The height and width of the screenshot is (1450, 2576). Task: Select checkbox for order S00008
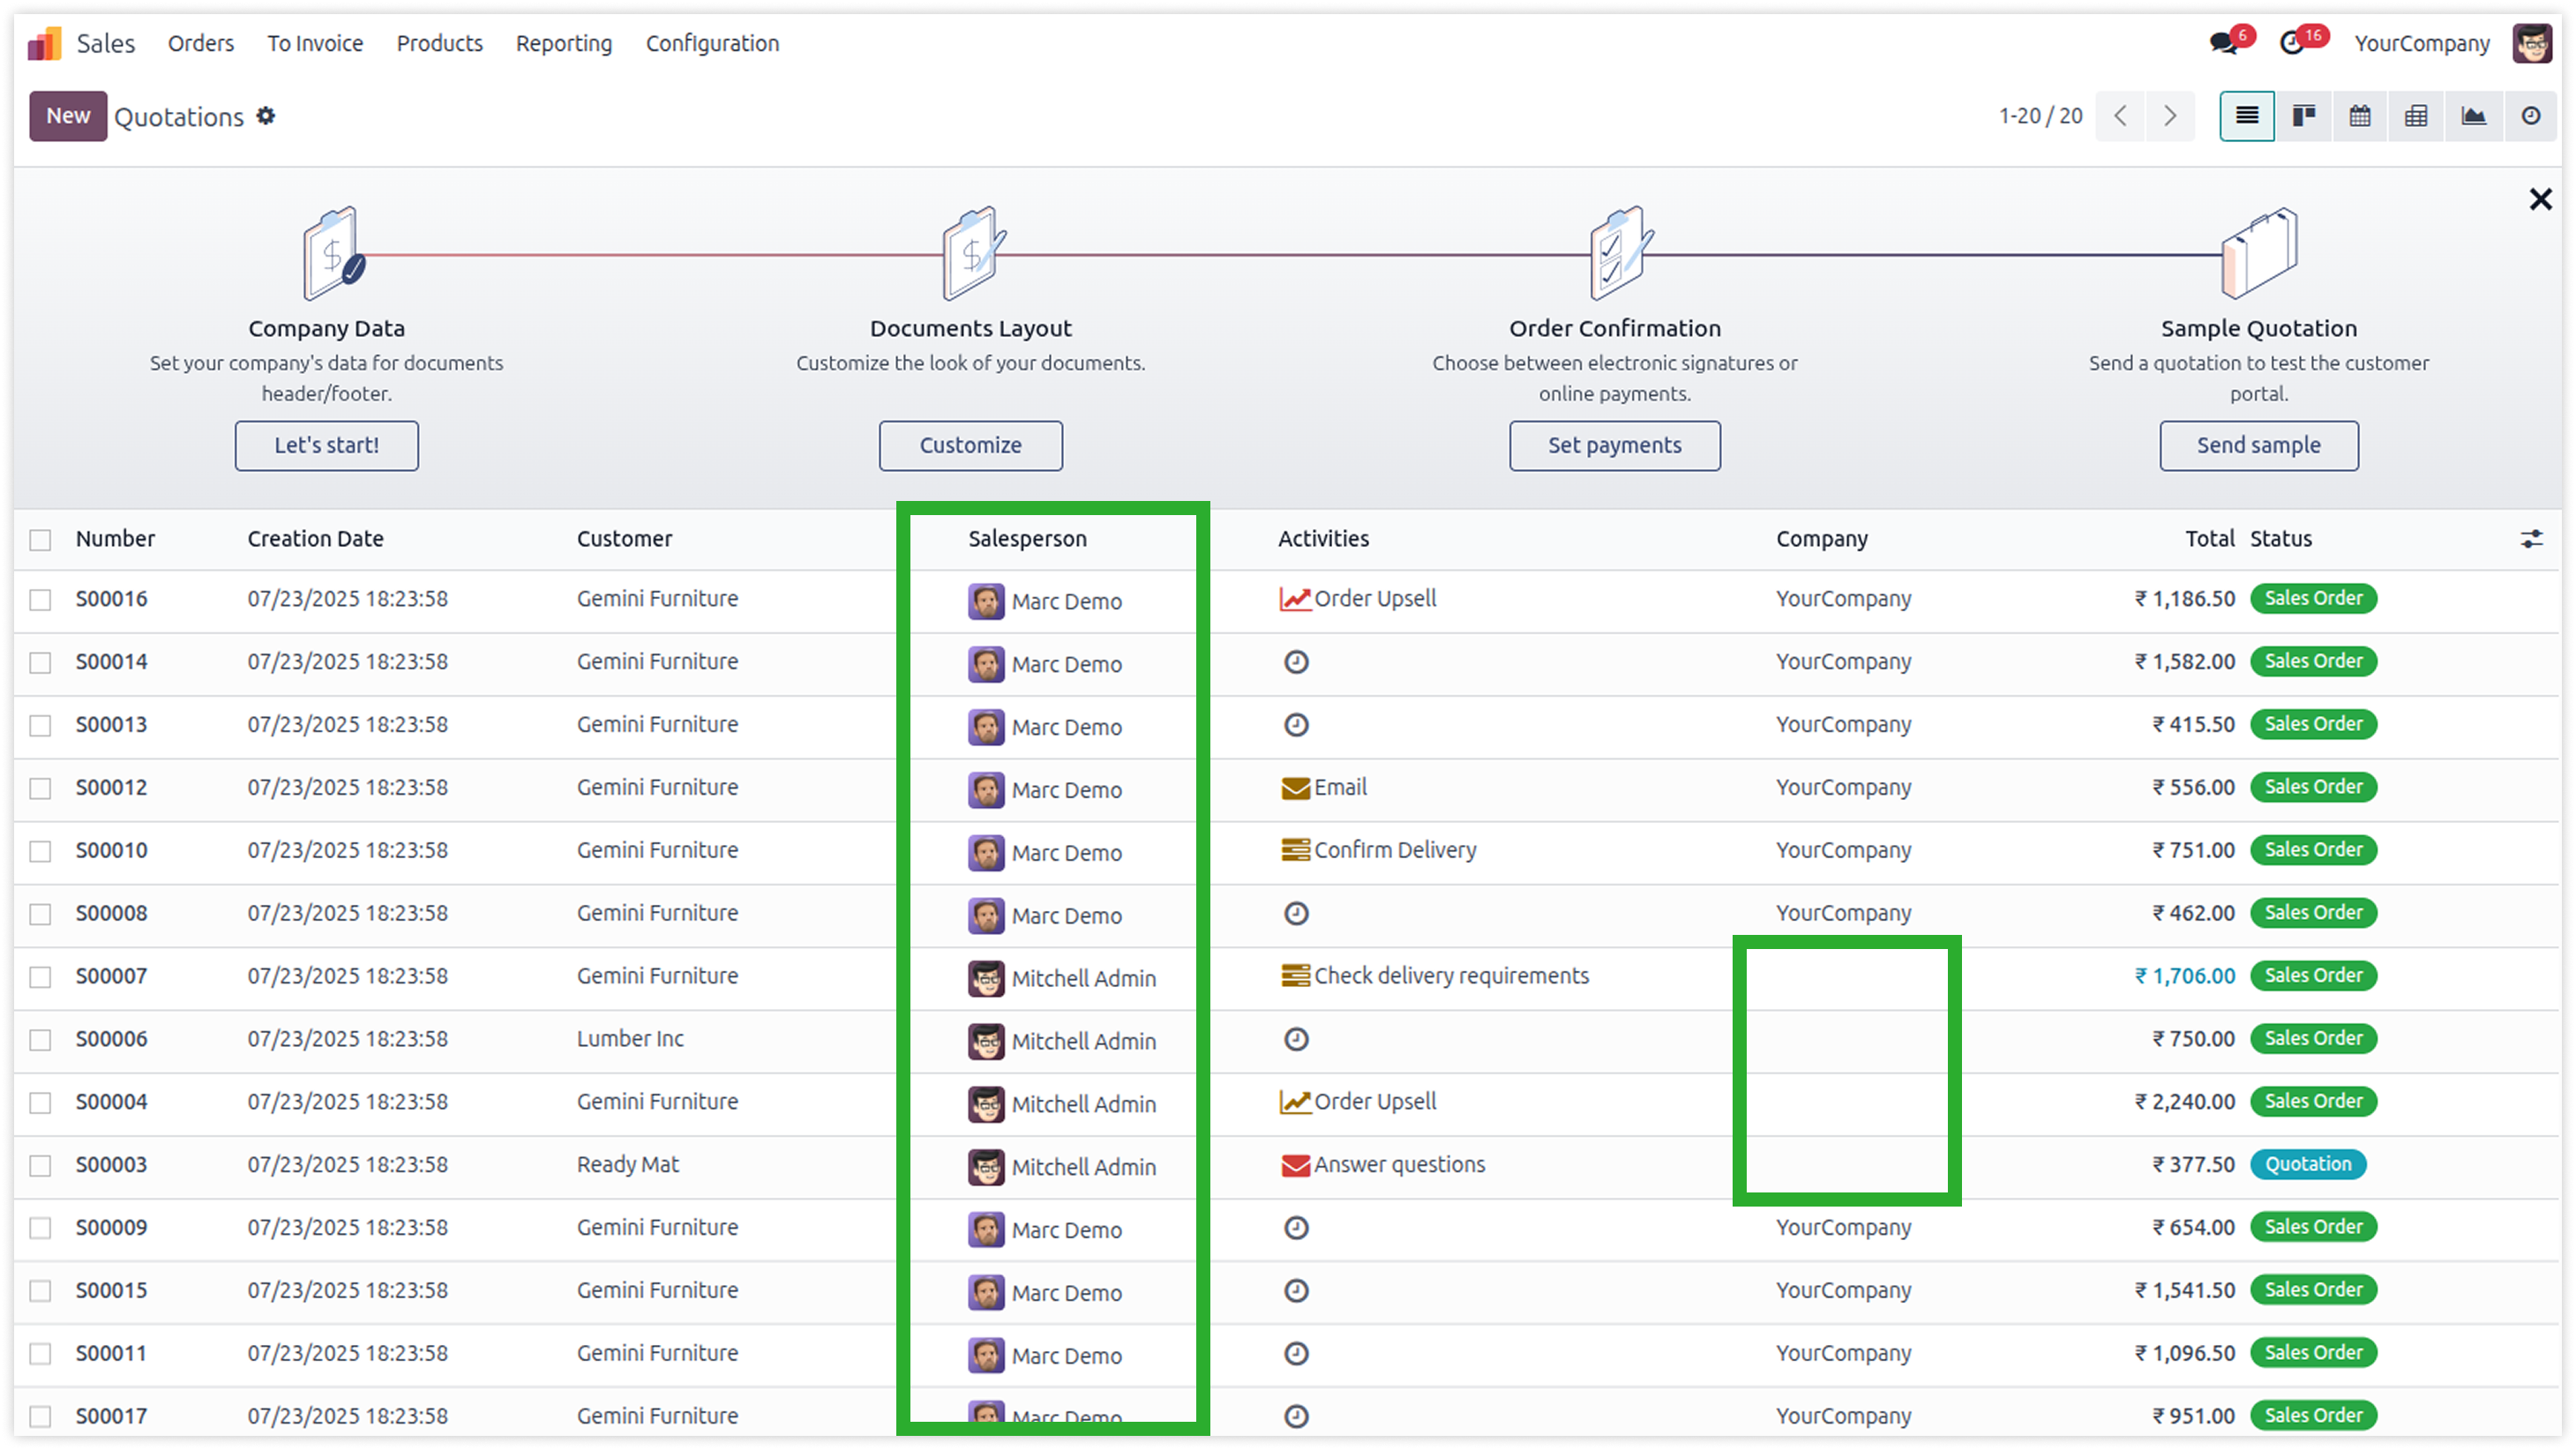point(40,915)
